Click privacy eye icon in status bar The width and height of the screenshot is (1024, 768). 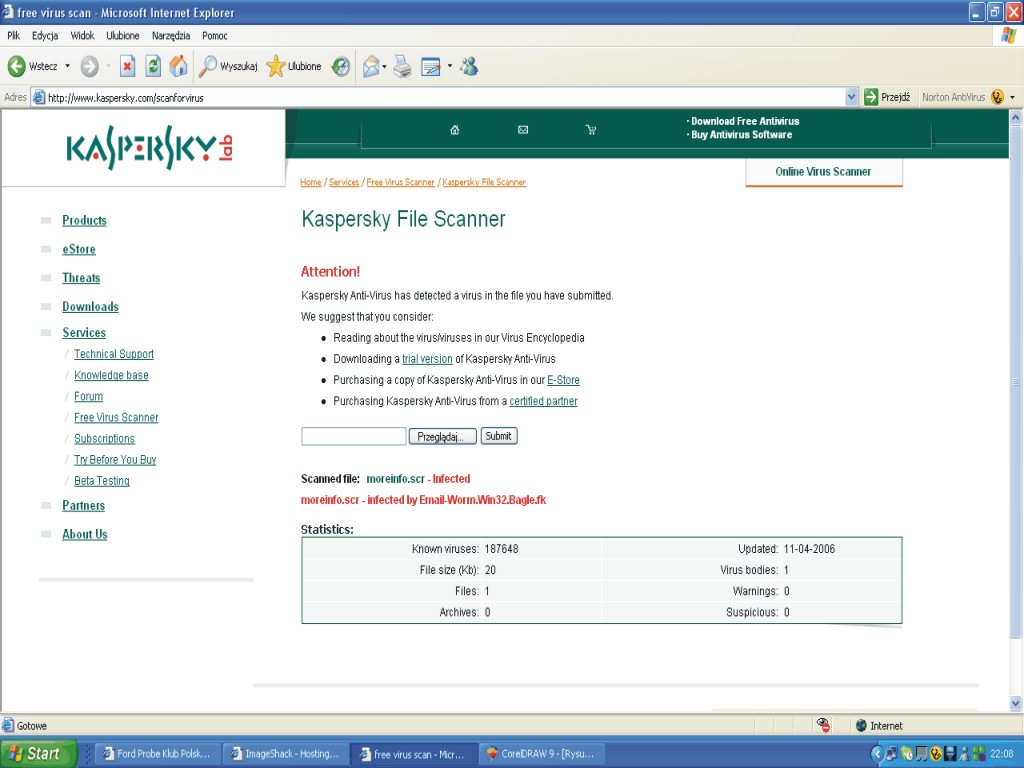pyautogui.click(x=824, y=725)
